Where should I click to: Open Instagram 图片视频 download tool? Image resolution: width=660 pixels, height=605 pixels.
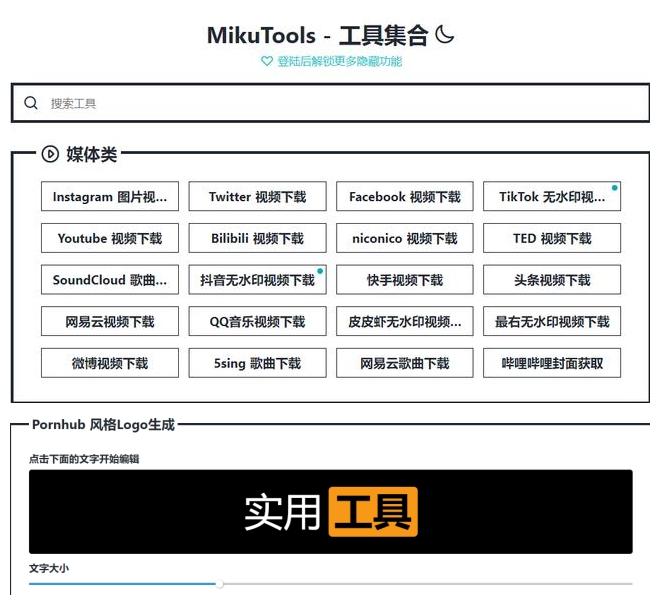pos(110,196)
